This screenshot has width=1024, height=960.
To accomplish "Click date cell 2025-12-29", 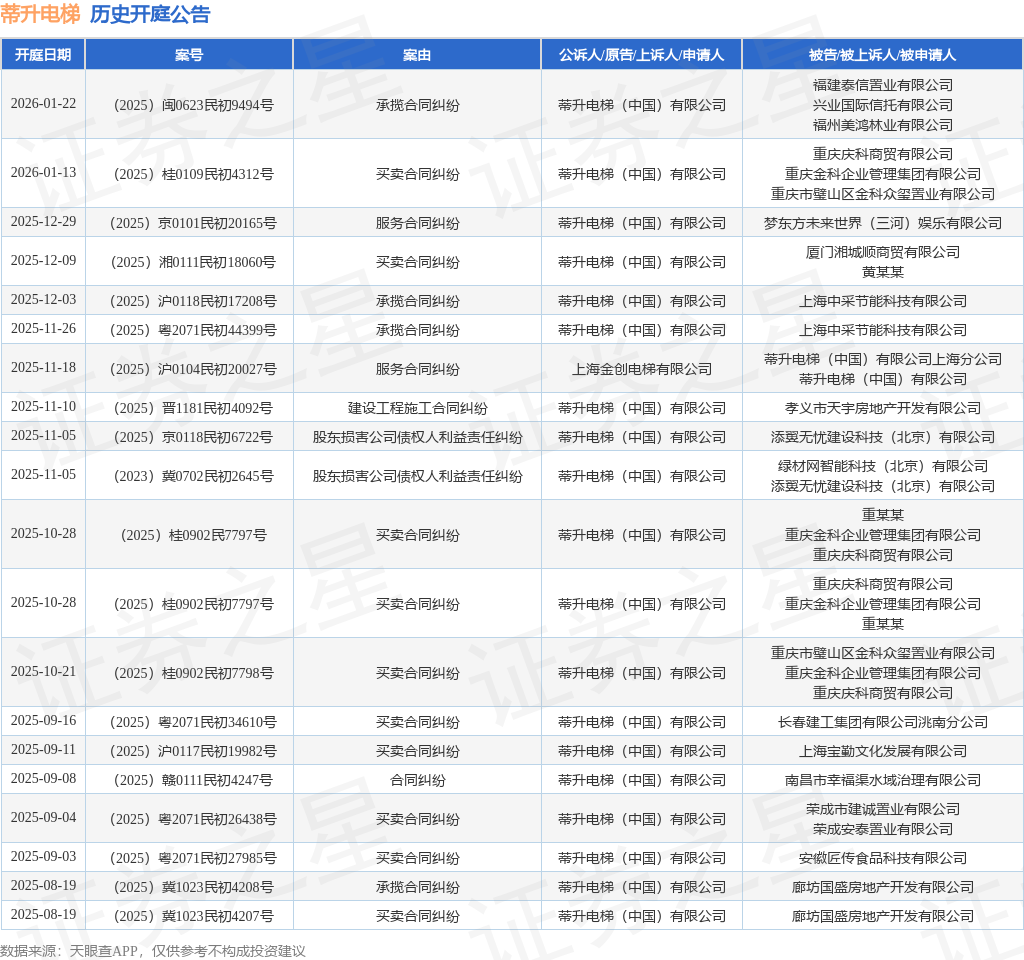I will tap(43, 221).
